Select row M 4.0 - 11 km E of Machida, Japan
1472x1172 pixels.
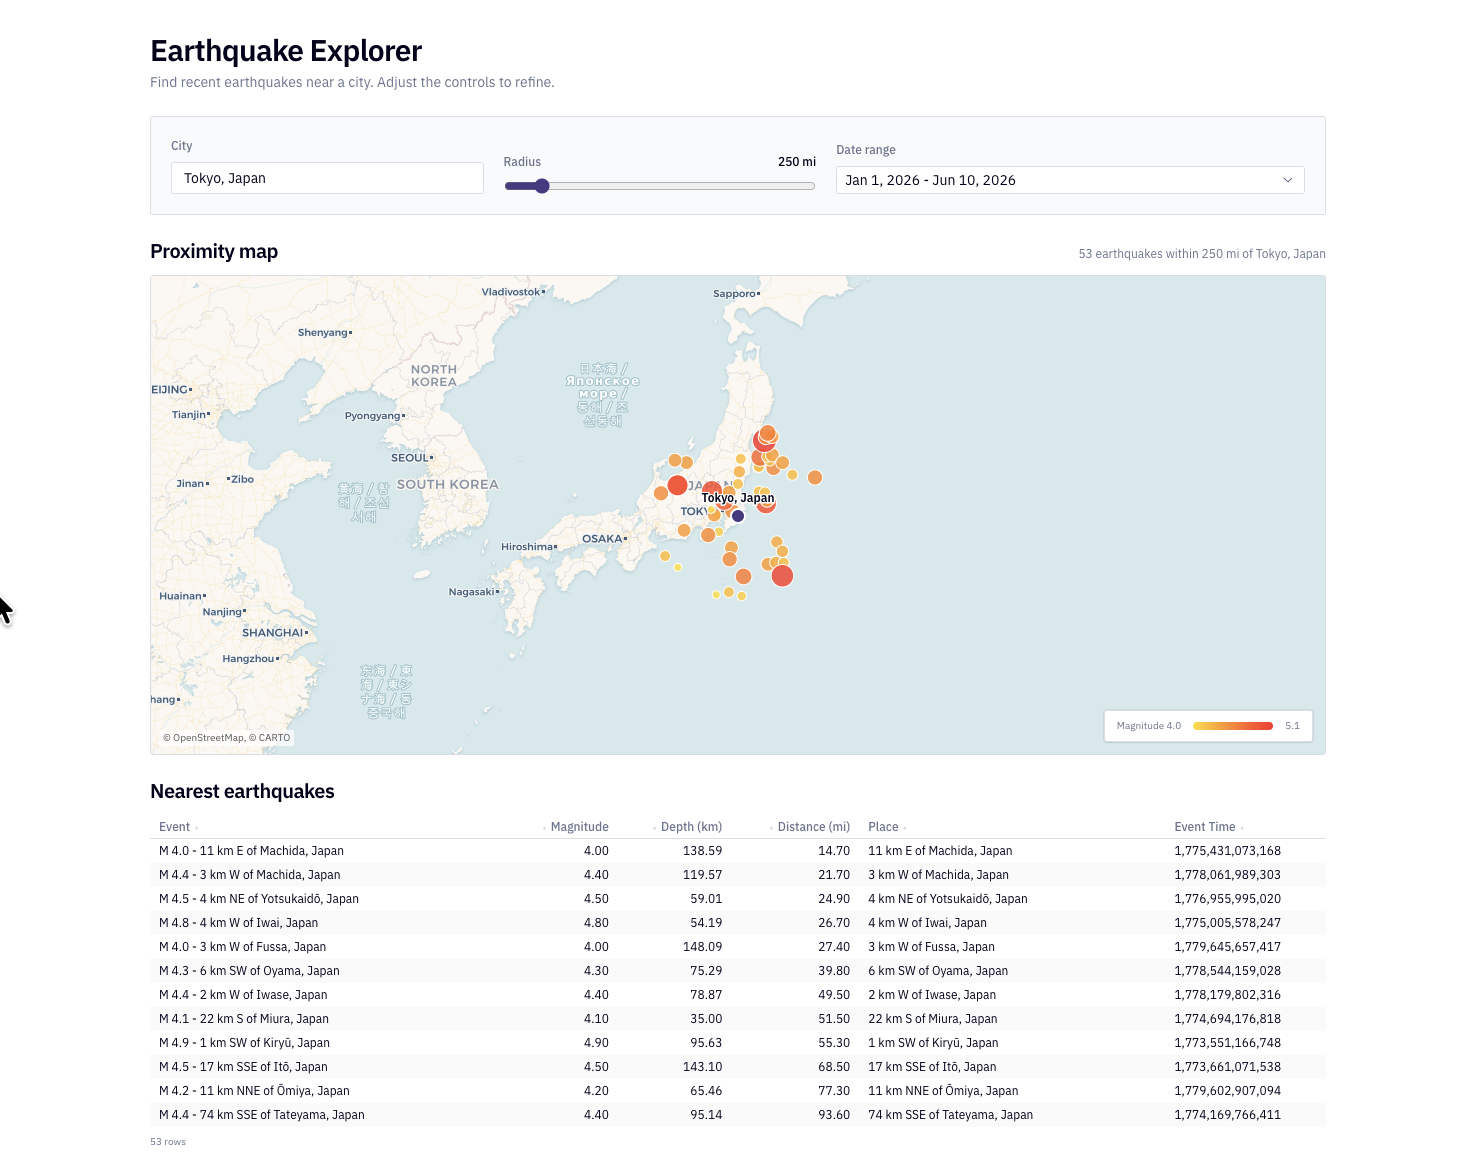click(x=738, y=851)
